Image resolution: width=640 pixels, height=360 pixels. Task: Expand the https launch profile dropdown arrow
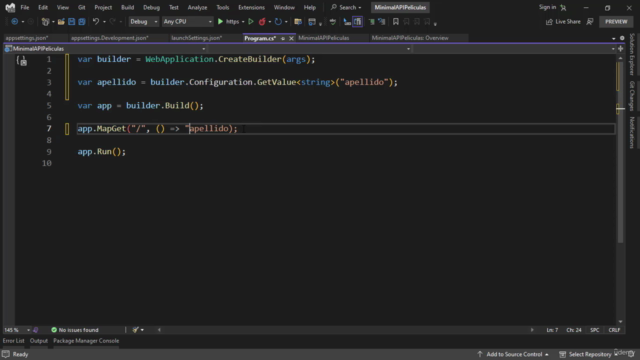243,22
